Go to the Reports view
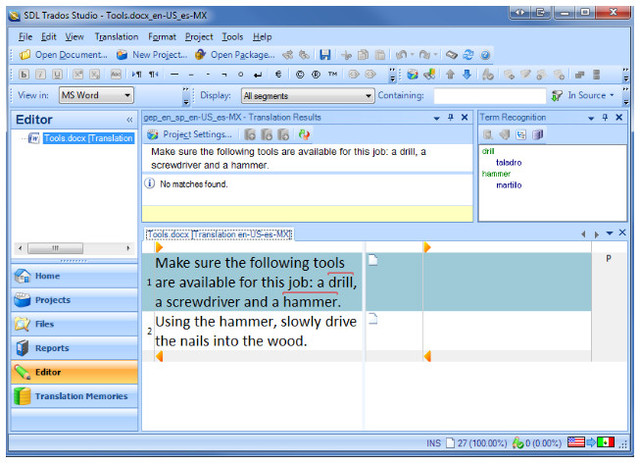640x464 pixels. 74,348
